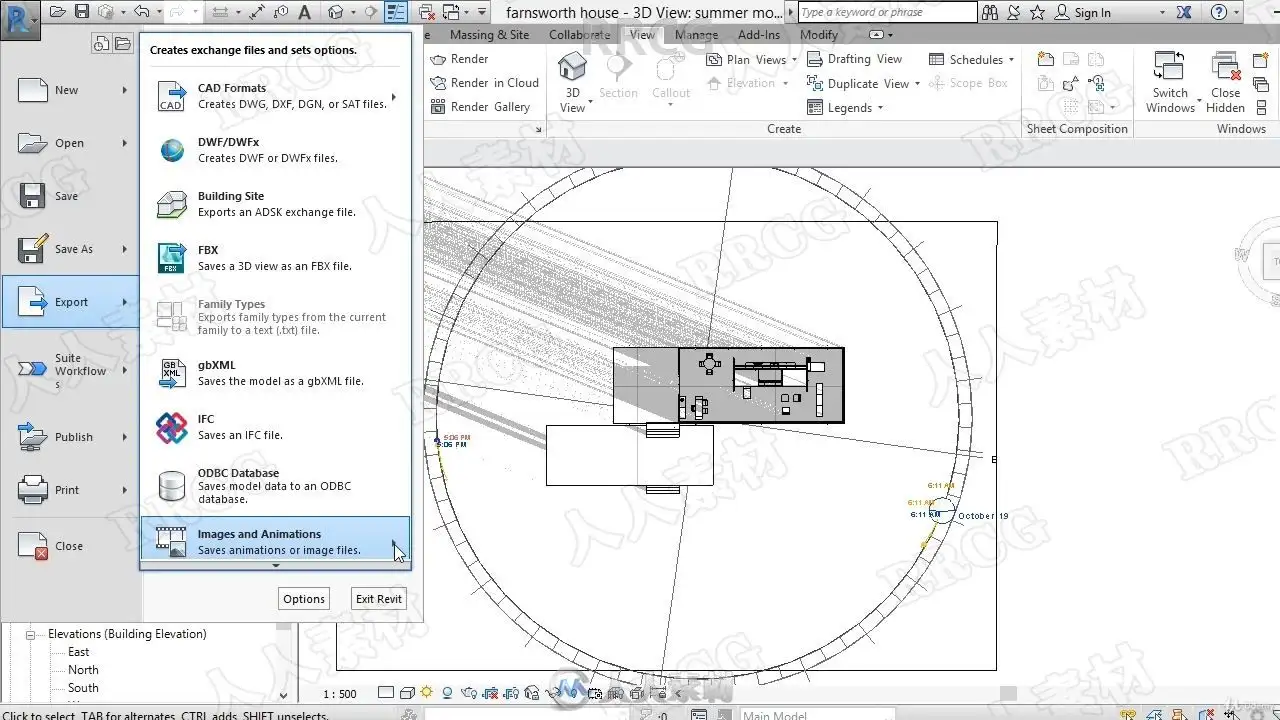Image resolution: width=1280 pixels, height=720 pixels.
Task: Select the North elevation in project browser
Action: pyautogui.click(x=83, y=670)
